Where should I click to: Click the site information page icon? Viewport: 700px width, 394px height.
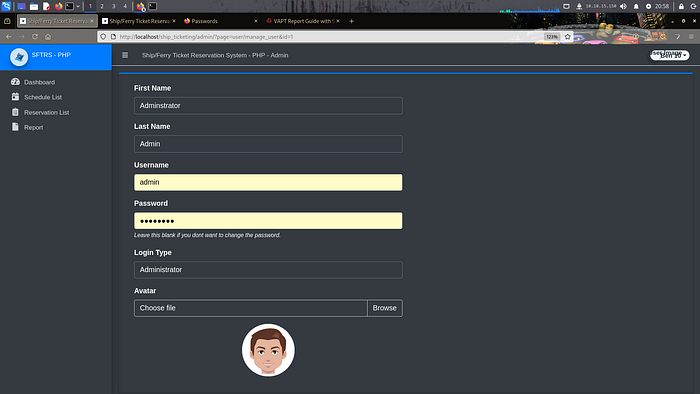[x=113, y=37]
